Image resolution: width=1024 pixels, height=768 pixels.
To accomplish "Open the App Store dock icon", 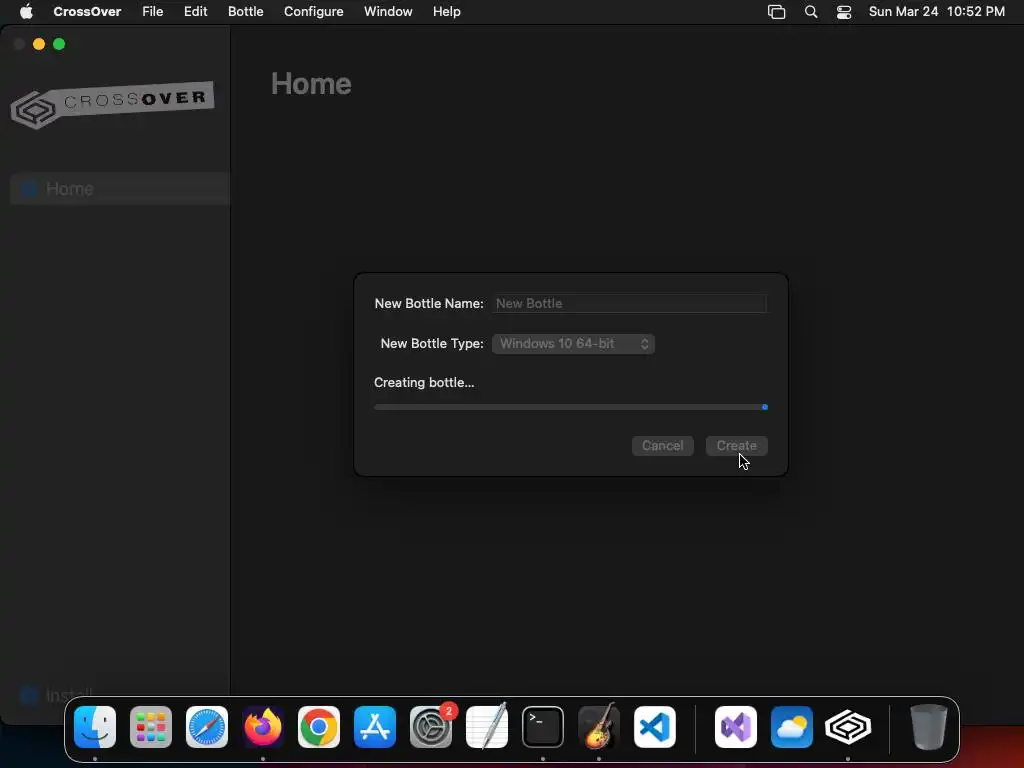I will tap(375, 727).
